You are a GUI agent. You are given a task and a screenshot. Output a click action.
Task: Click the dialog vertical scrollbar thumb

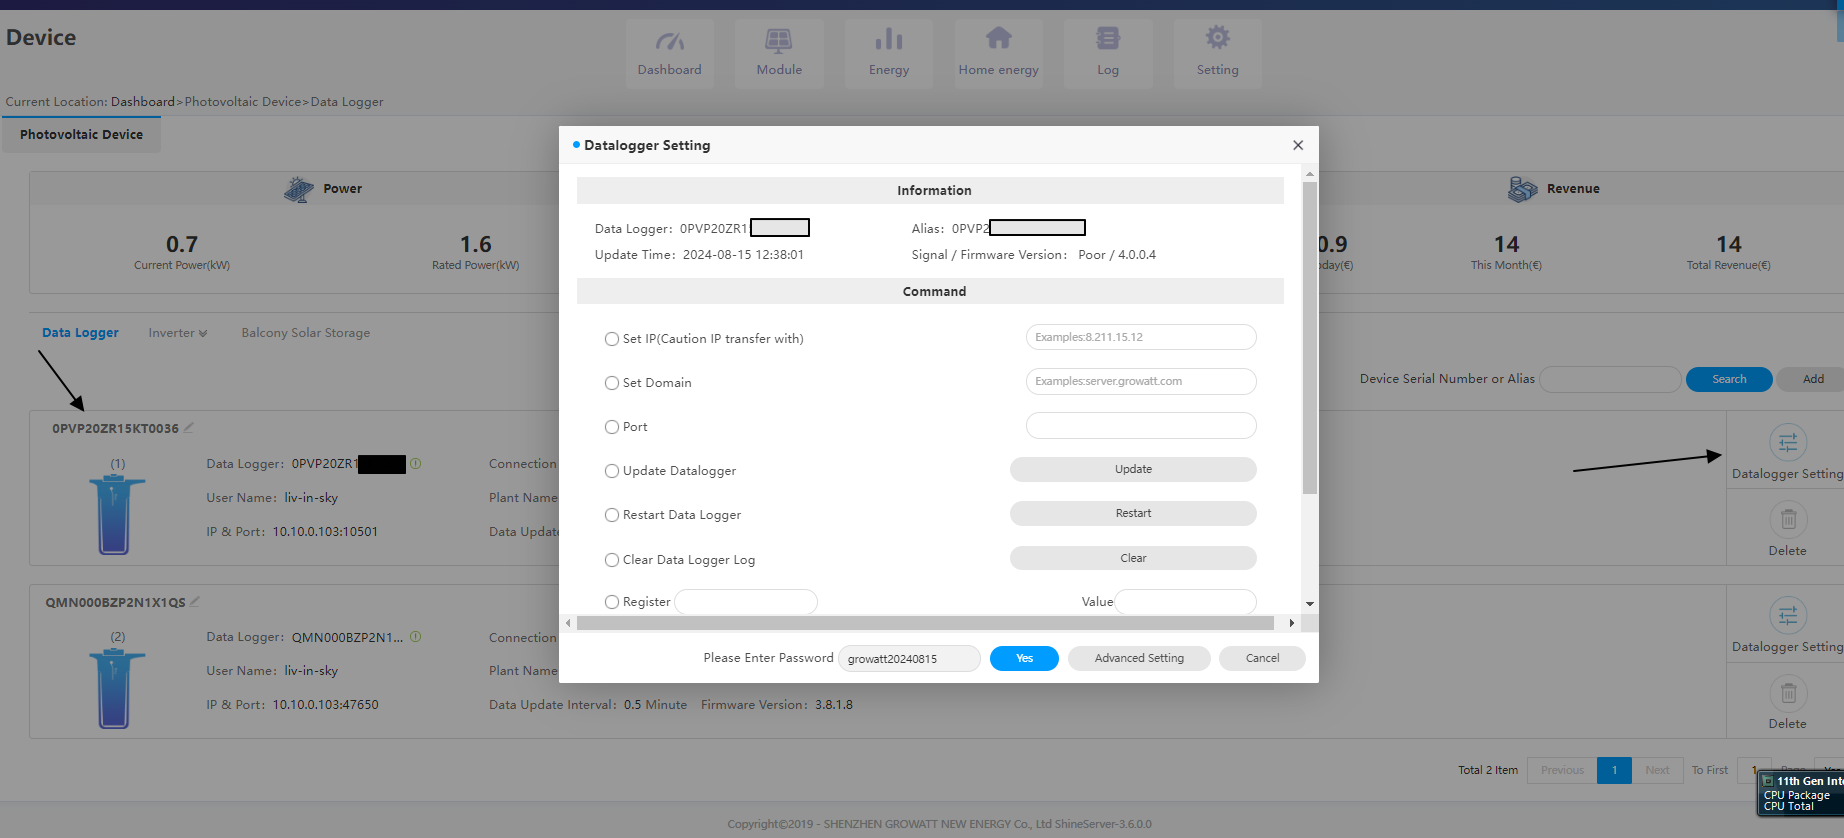pyautogui.click(x=1310, y=338)
